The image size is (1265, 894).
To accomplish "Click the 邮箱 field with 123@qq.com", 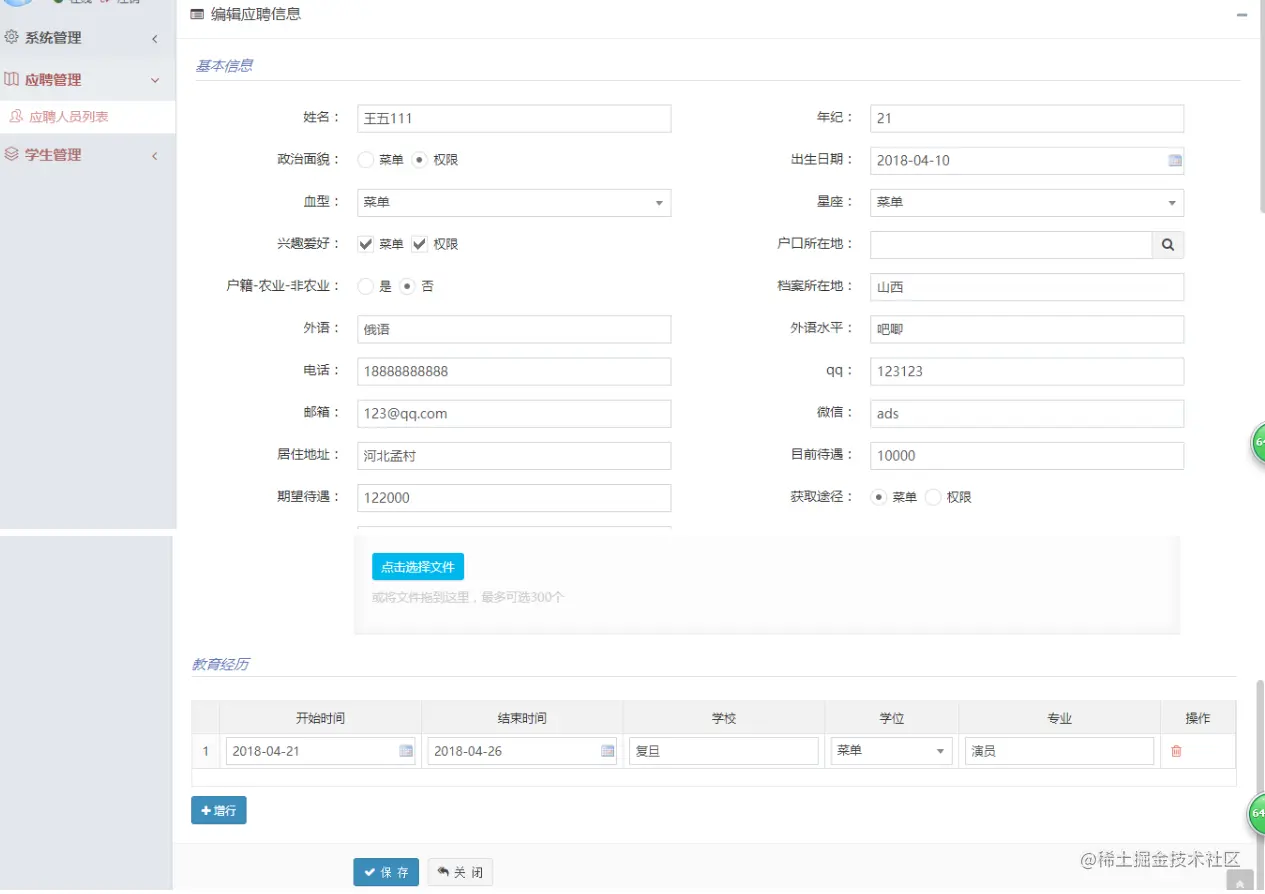I will 514,413.
